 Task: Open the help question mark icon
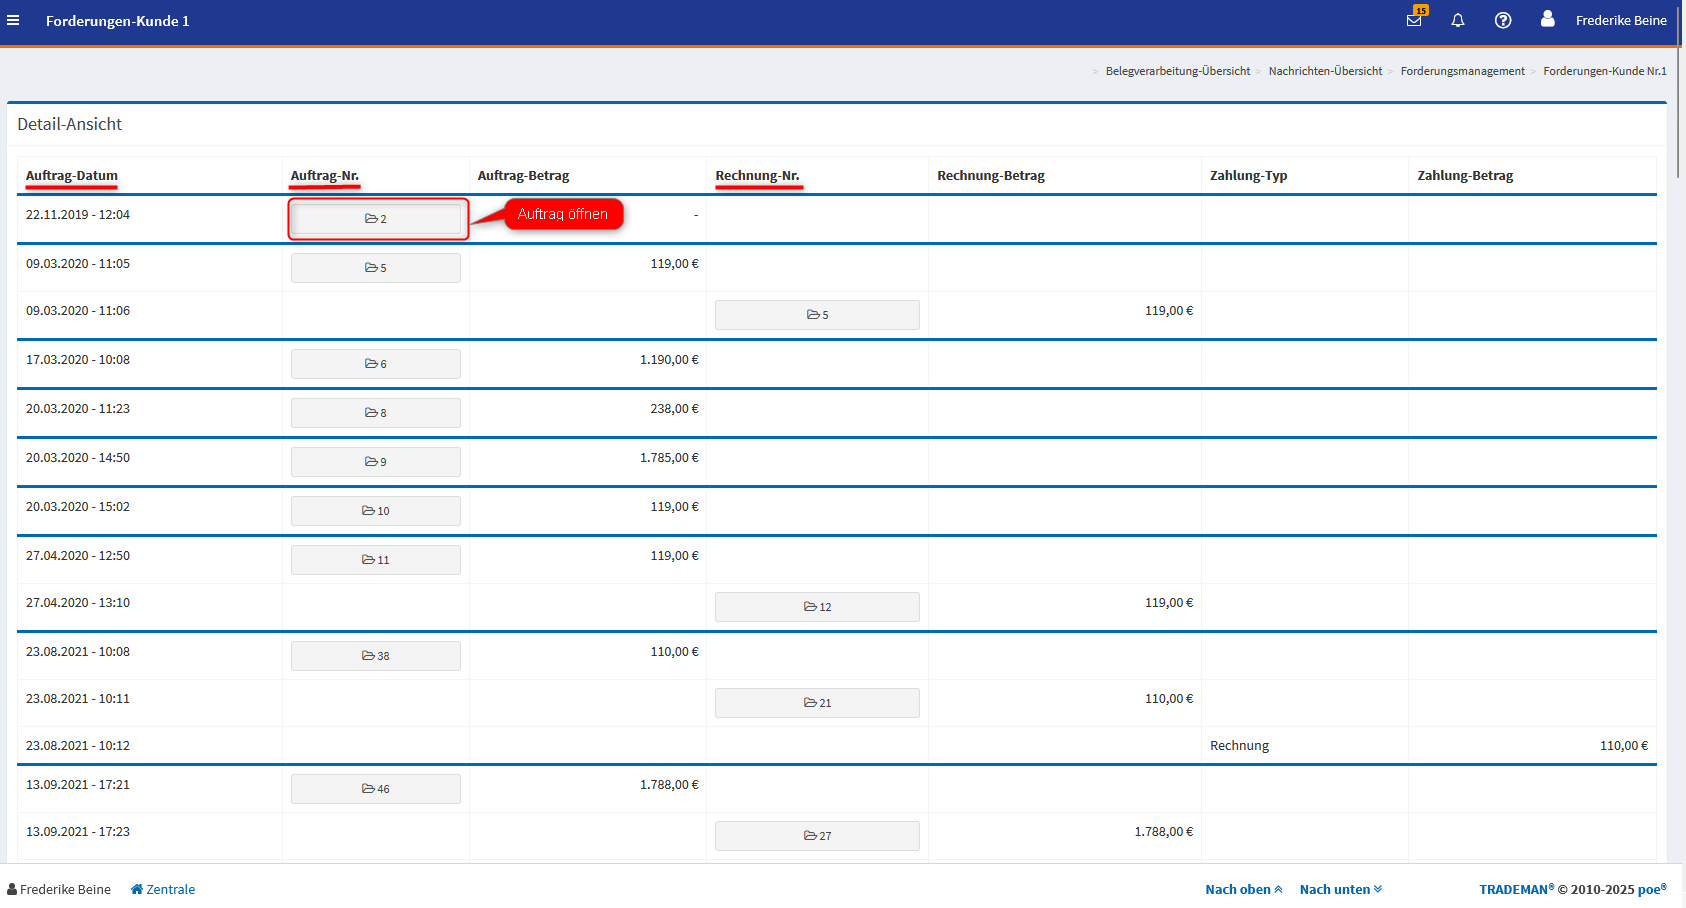(x=1503, y=20)
